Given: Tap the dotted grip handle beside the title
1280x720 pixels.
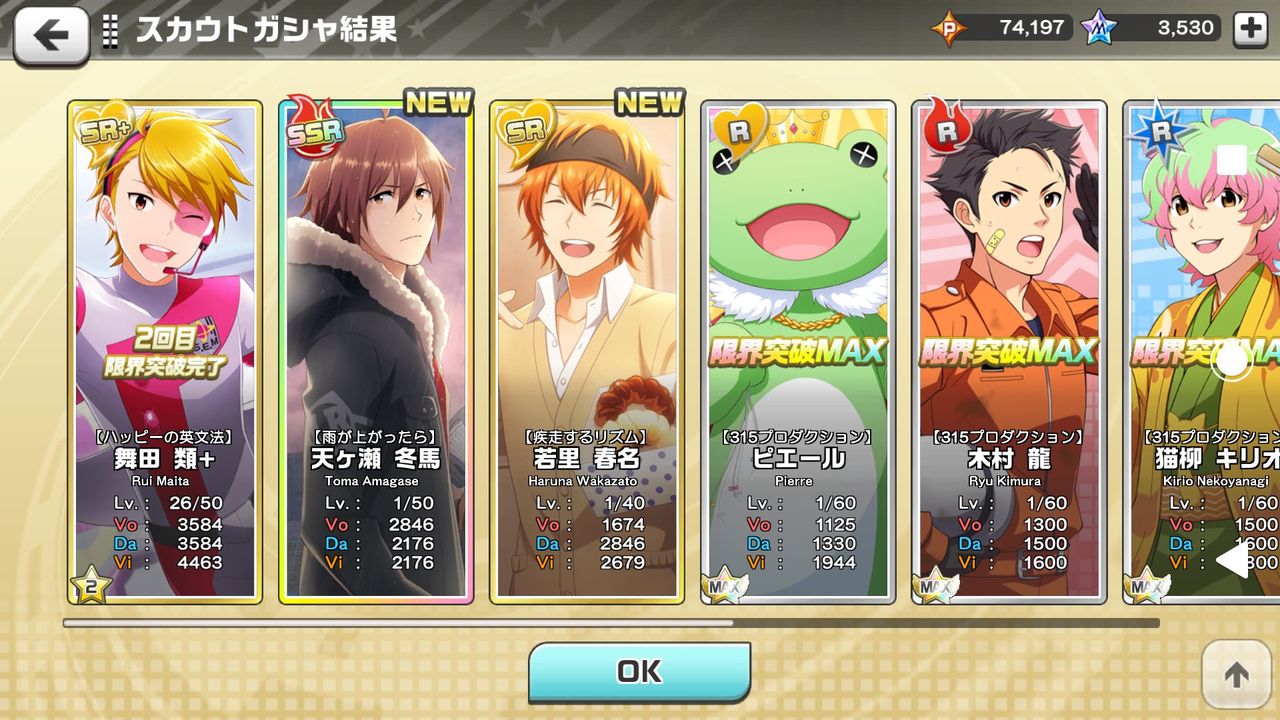Looking at the screenshot, I should point(110,31).
